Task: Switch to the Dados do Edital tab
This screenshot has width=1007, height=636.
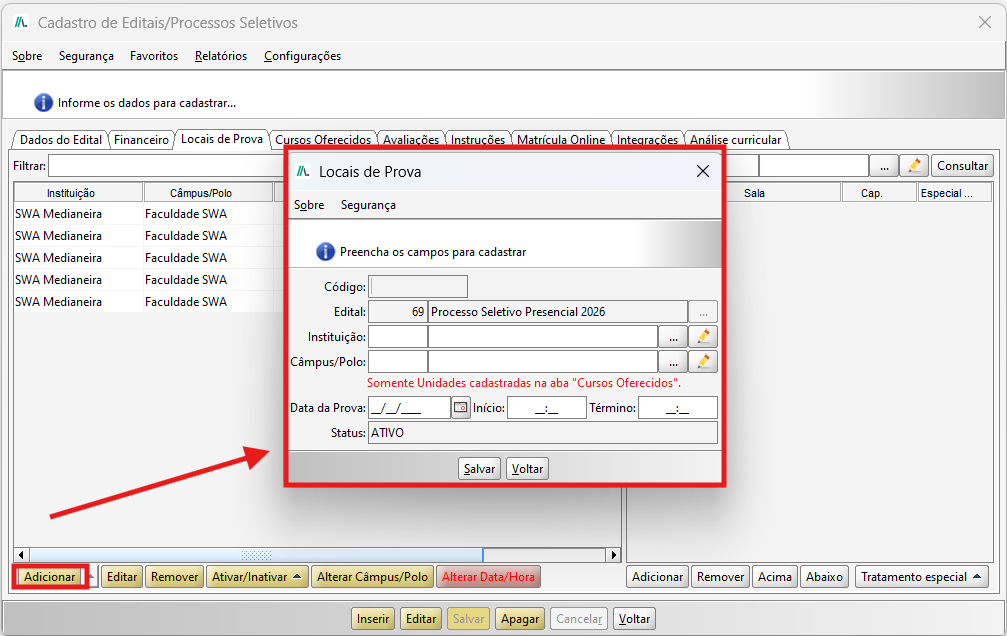Action: [60, 139]
